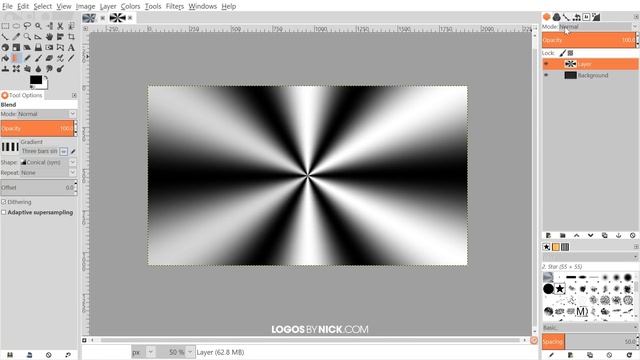Toggle gradient reverse button
Viewport: 640px width, 360px height.
tap(64, 151)
